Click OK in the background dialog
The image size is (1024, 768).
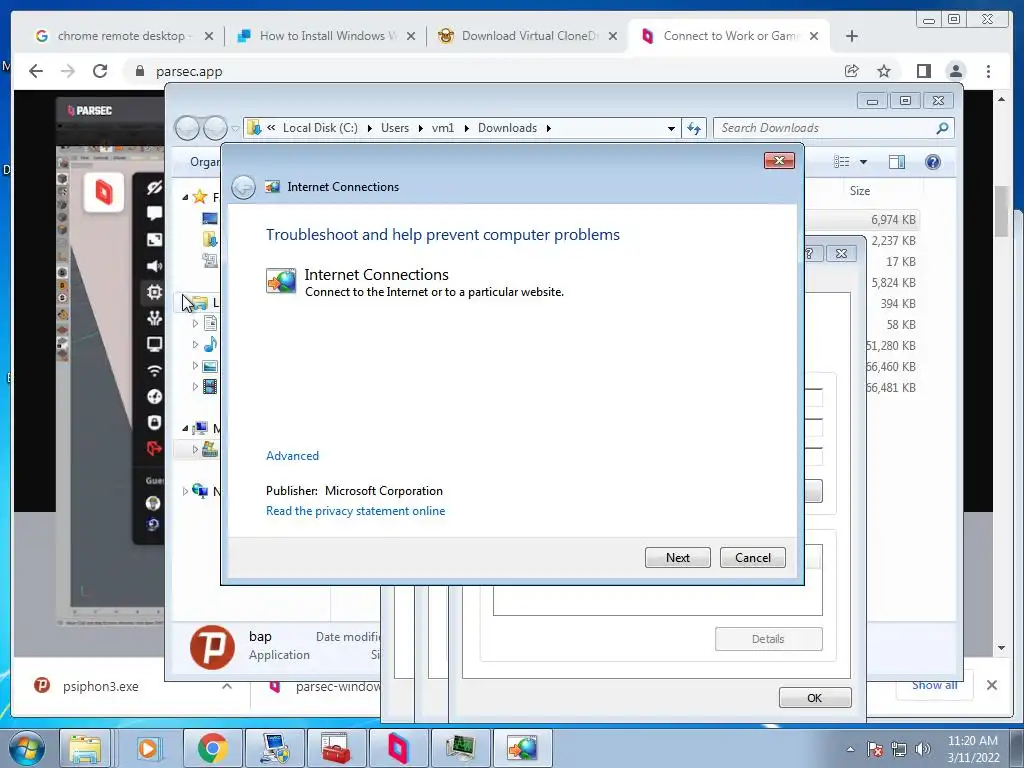pos(814,697)
